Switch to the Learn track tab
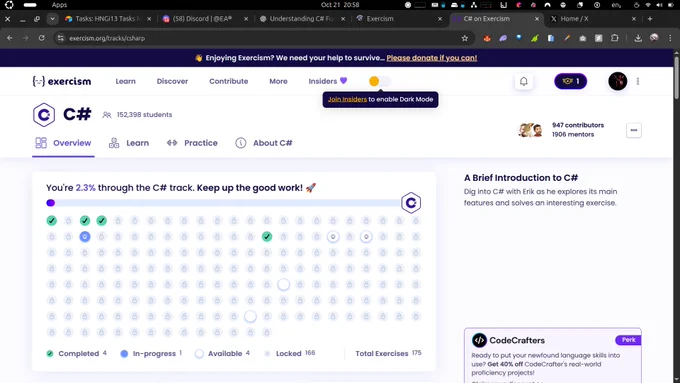Screen dimensions: 680x383 [x=129, y=143]
